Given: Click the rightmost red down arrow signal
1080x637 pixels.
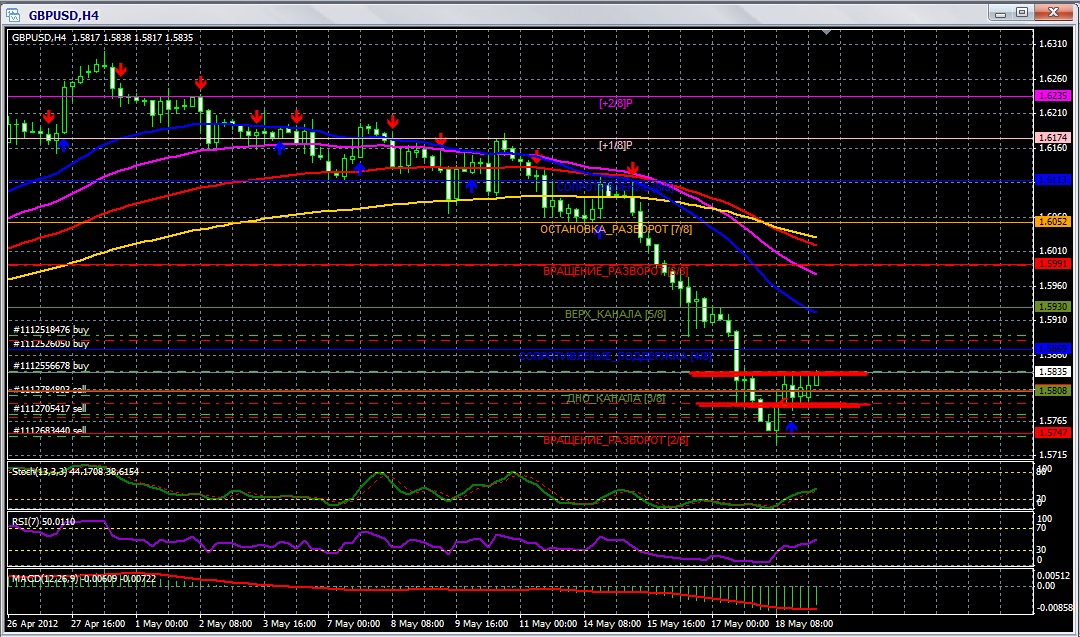Looking at the screenshot, I should coord(633,170).
